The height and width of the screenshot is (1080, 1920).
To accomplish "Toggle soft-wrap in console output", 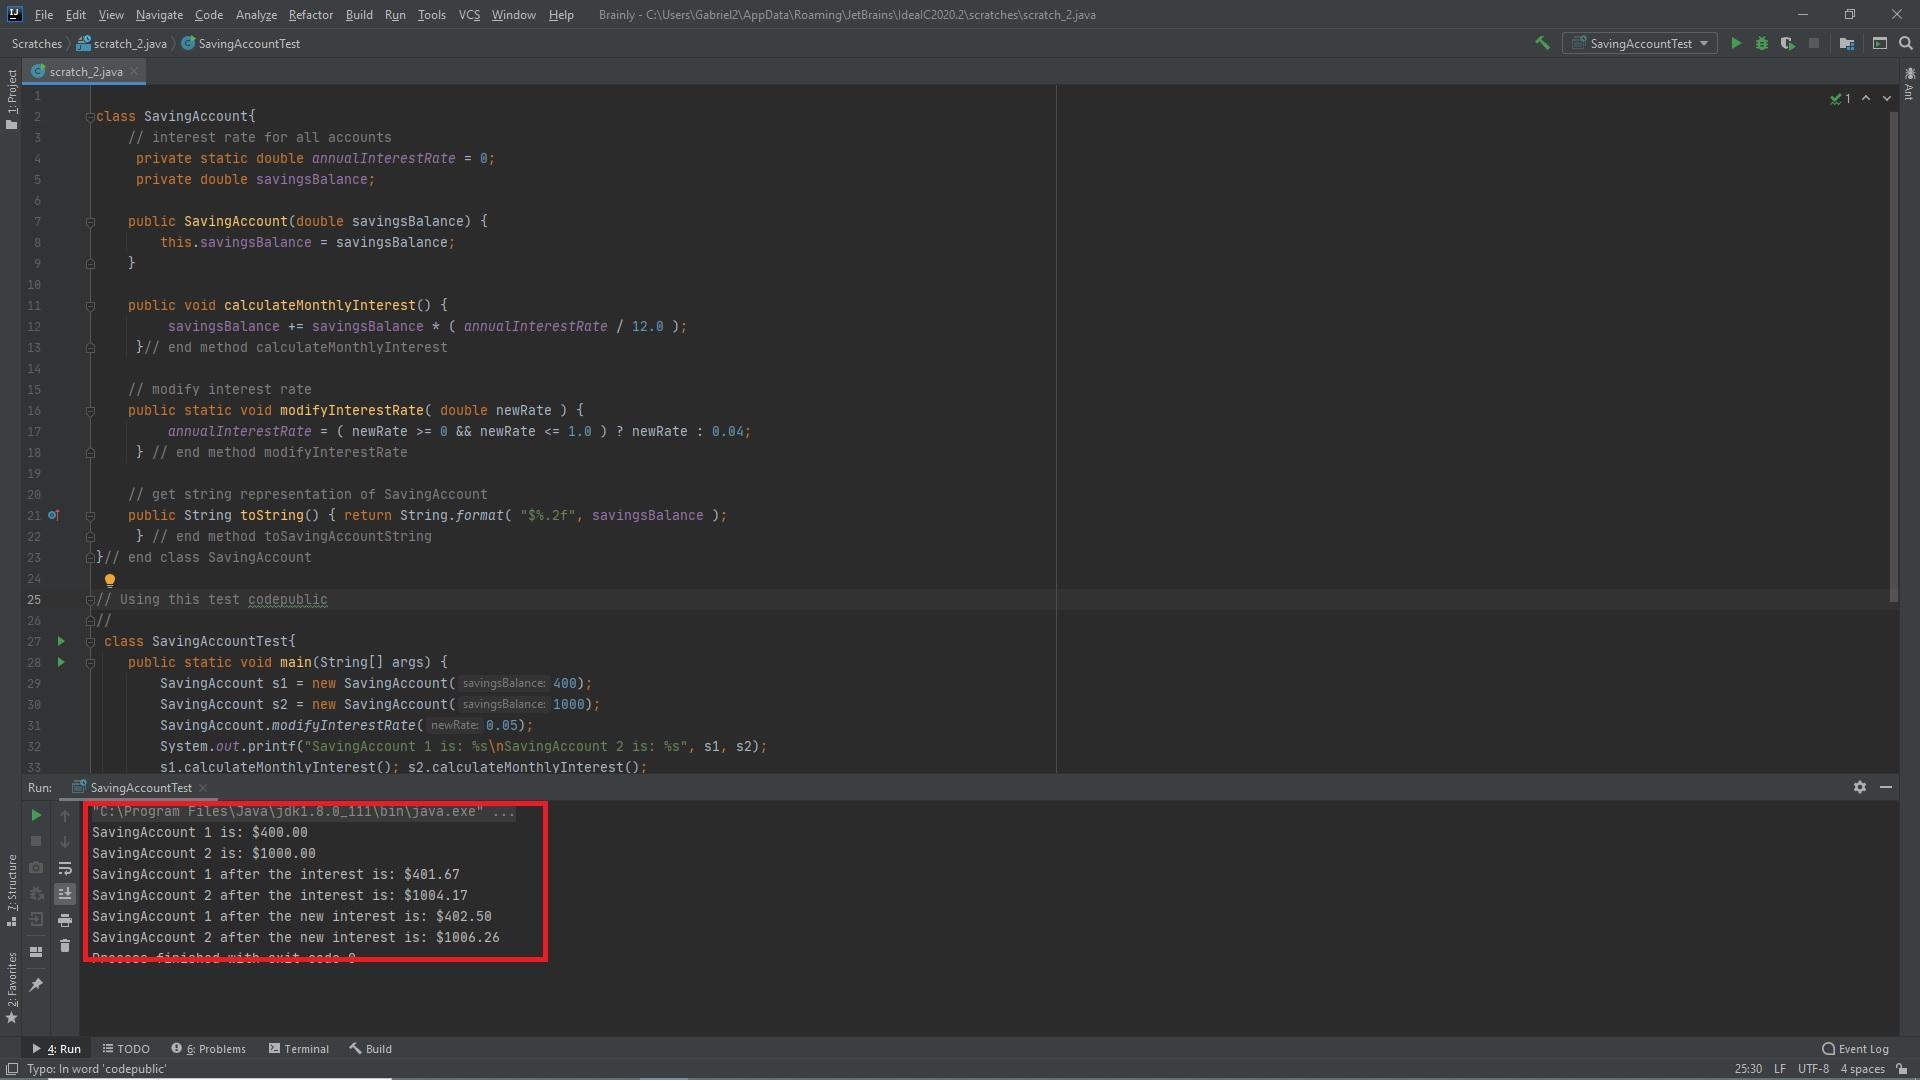I will 65,868.
